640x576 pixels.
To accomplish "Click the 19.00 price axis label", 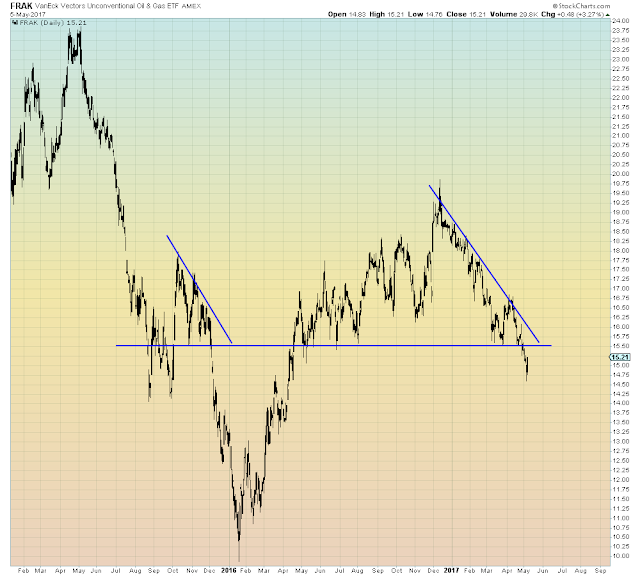I will [621, 212].
